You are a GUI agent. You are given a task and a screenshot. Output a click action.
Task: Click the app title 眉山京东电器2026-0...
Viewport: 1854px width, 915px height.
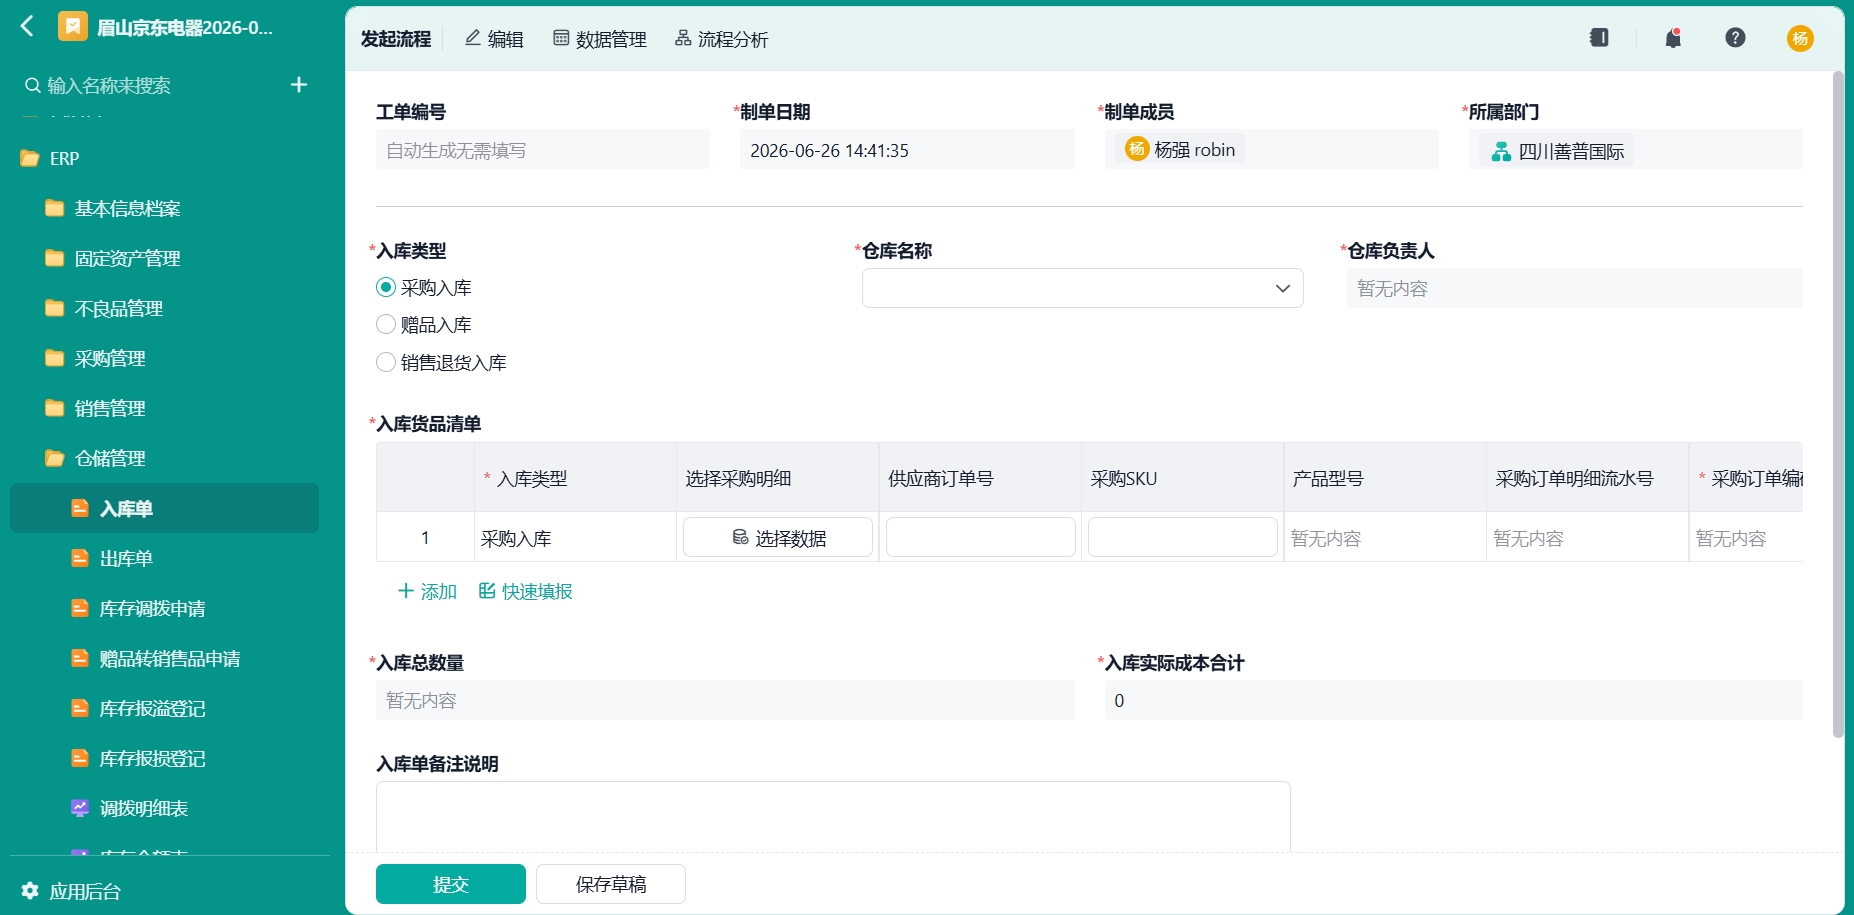pyautogui.click(x=185, y=27)
